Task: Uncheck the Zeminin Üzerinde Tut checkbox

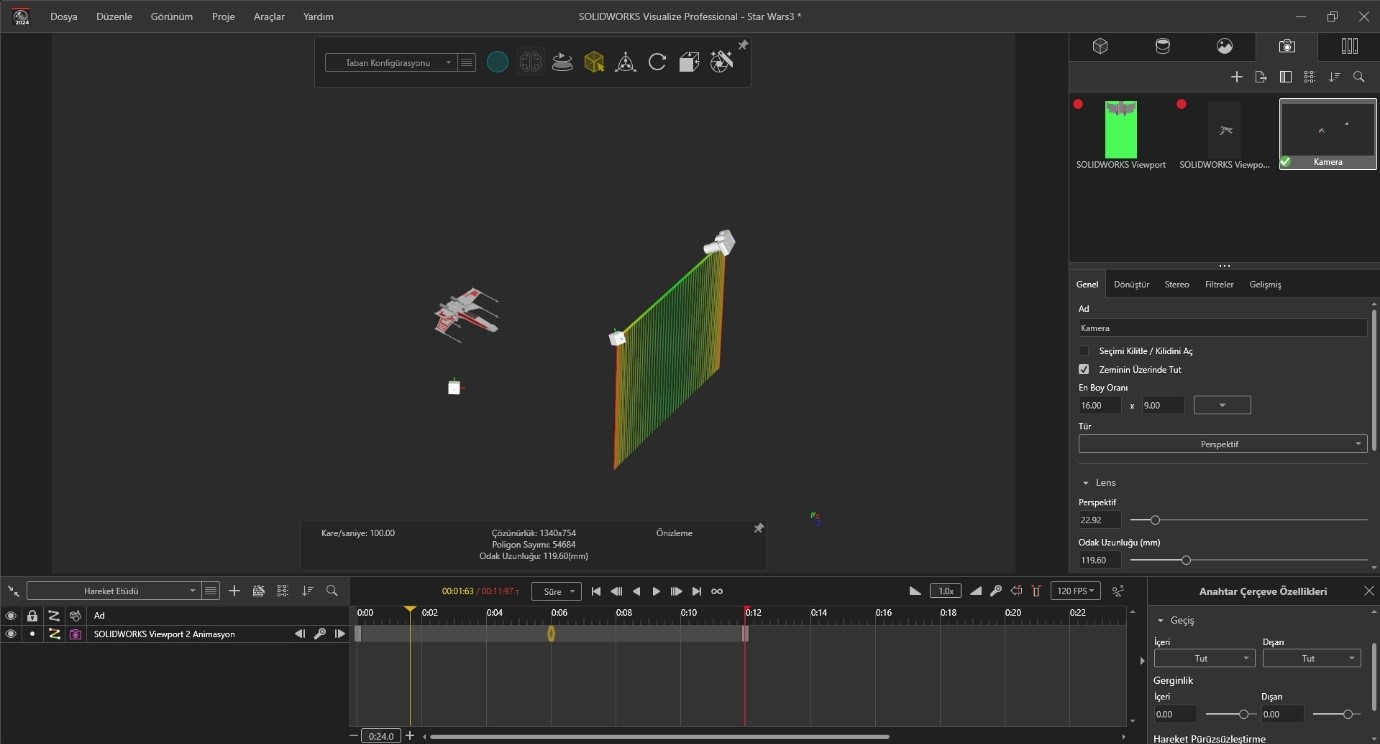Action: pos(1084,369)
